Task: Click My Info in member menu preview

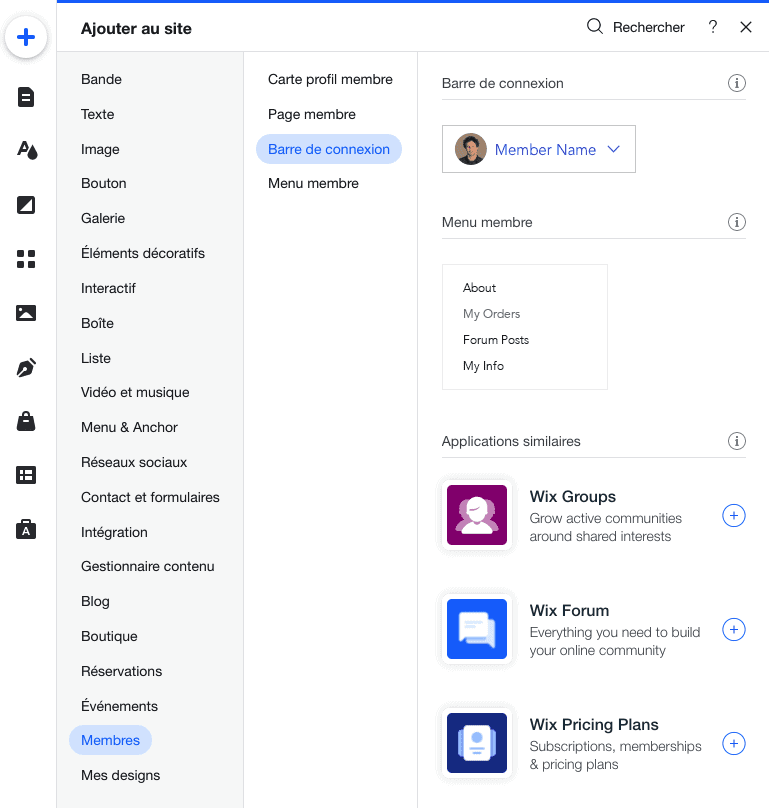Action: [483, 366]
